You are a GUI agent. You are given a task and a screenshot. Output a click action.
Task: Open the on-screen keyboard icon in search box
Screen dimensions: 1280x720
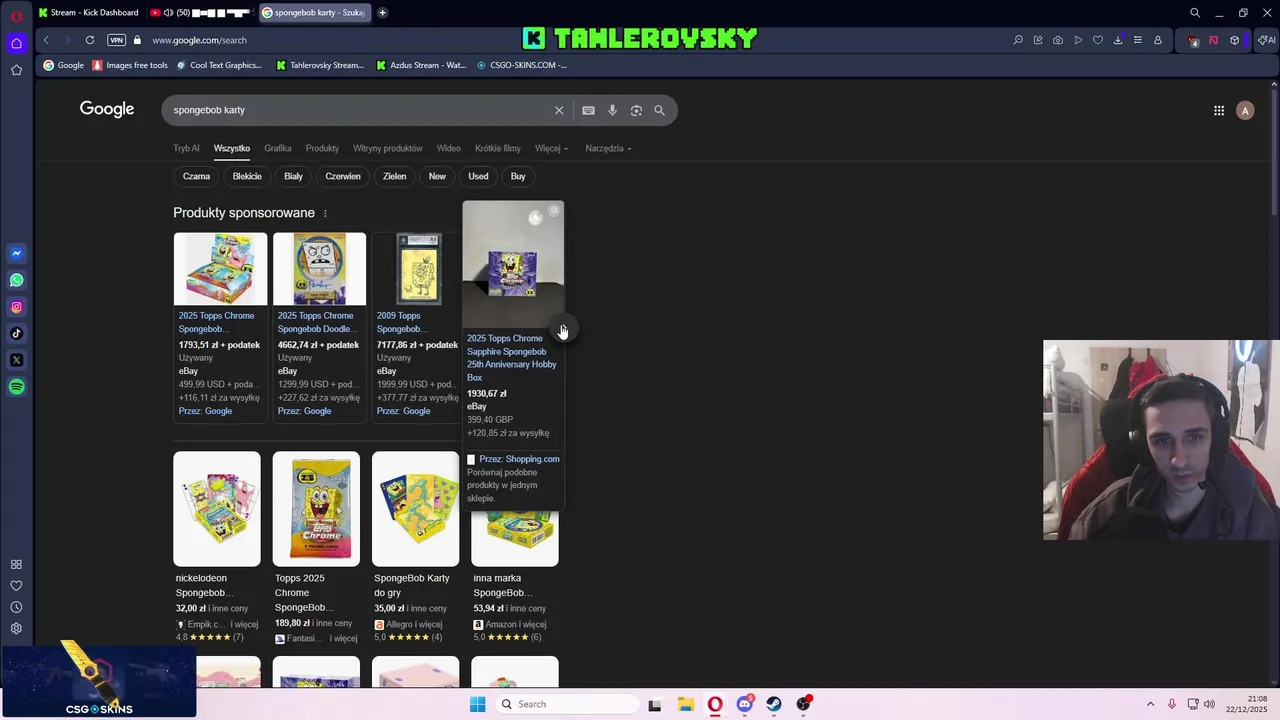click(588, 110)
